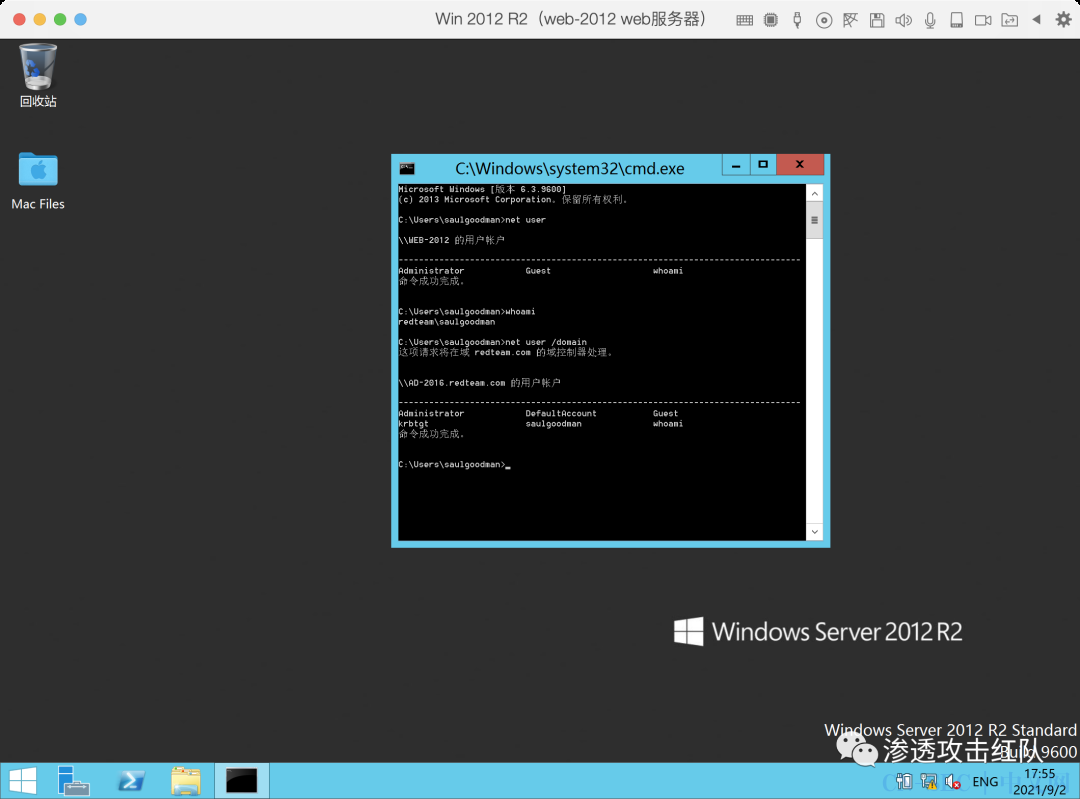Open the USB devices icon in VM toolbar
This screenshot has height=799, width=1080.
pyautogui.click(x=797, y=20)
